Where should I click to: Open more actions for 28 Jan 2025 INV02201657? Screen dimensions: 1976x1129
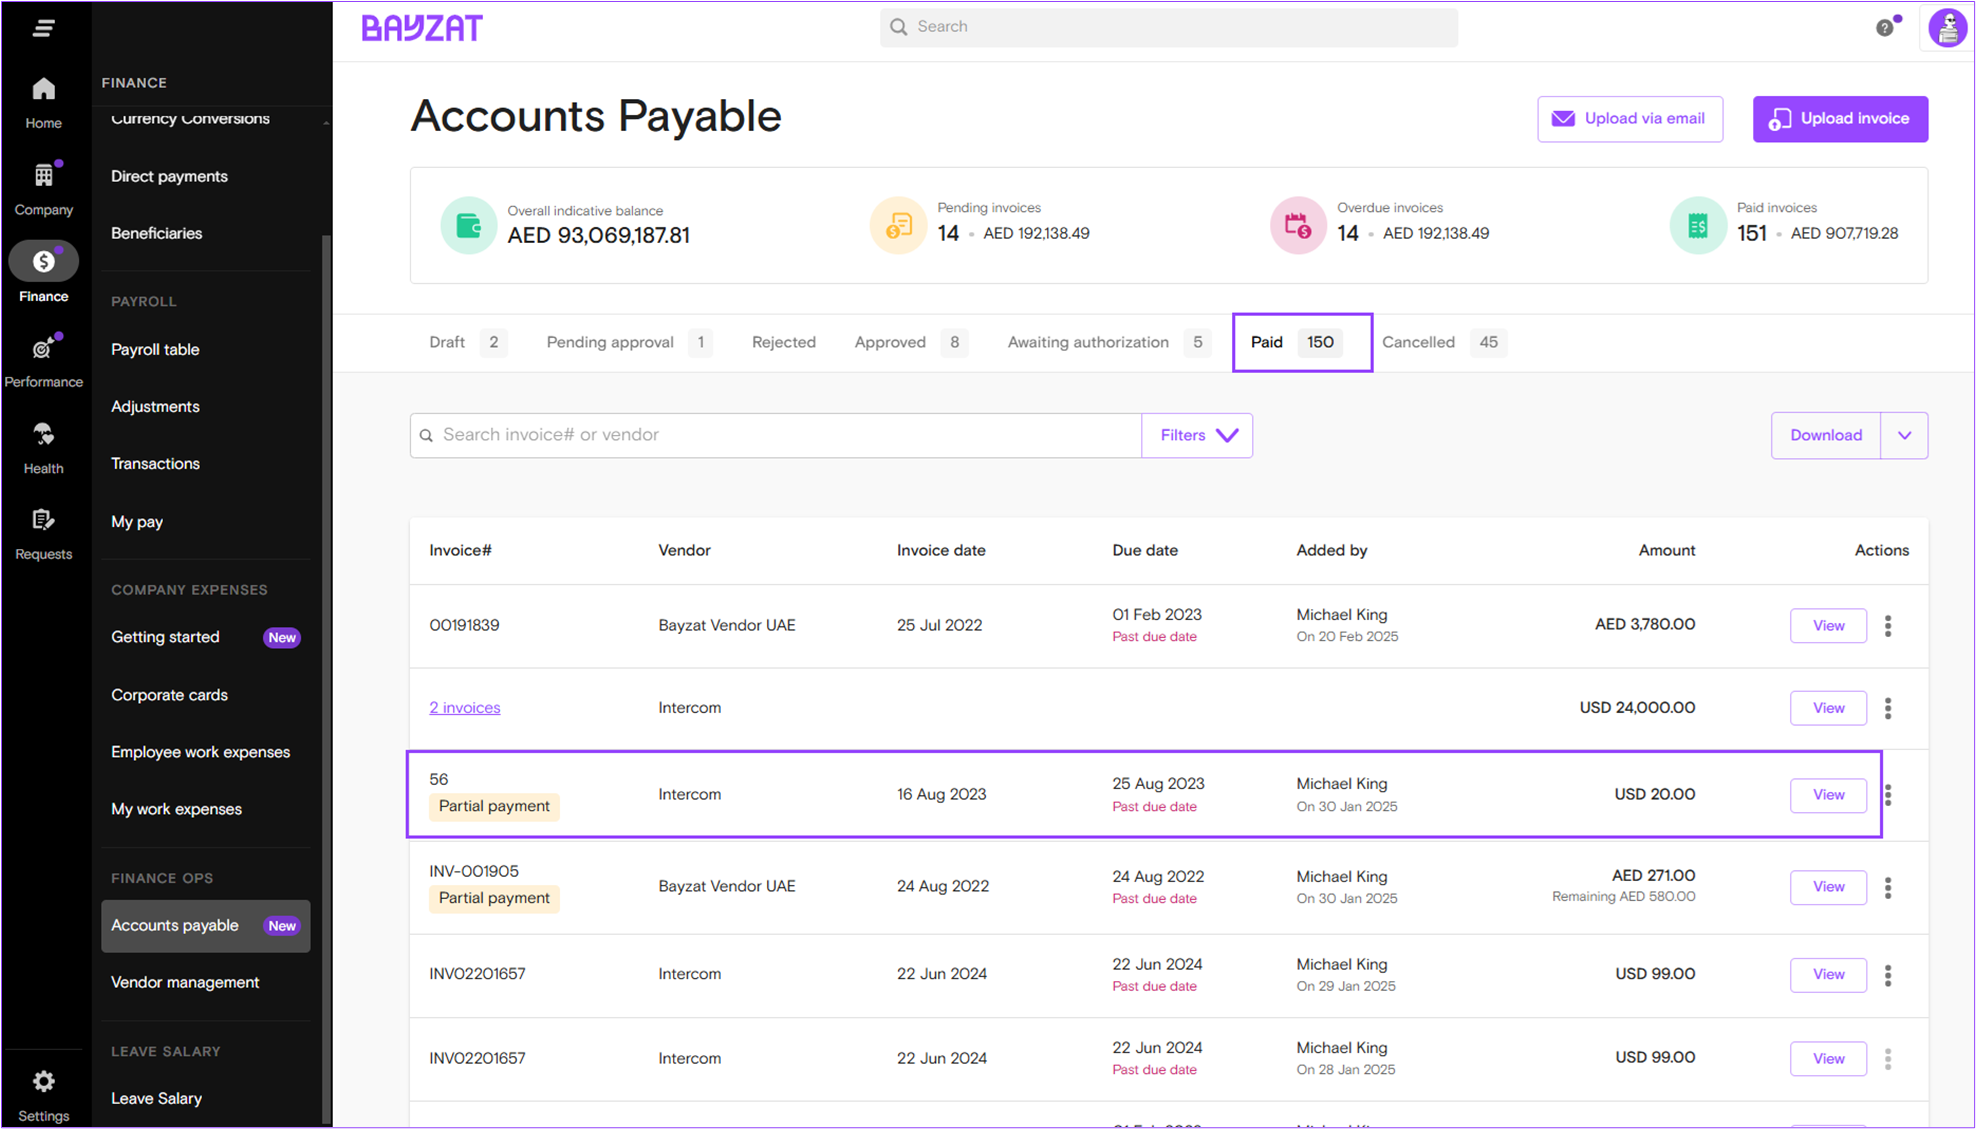(x=1888, y=1059)
